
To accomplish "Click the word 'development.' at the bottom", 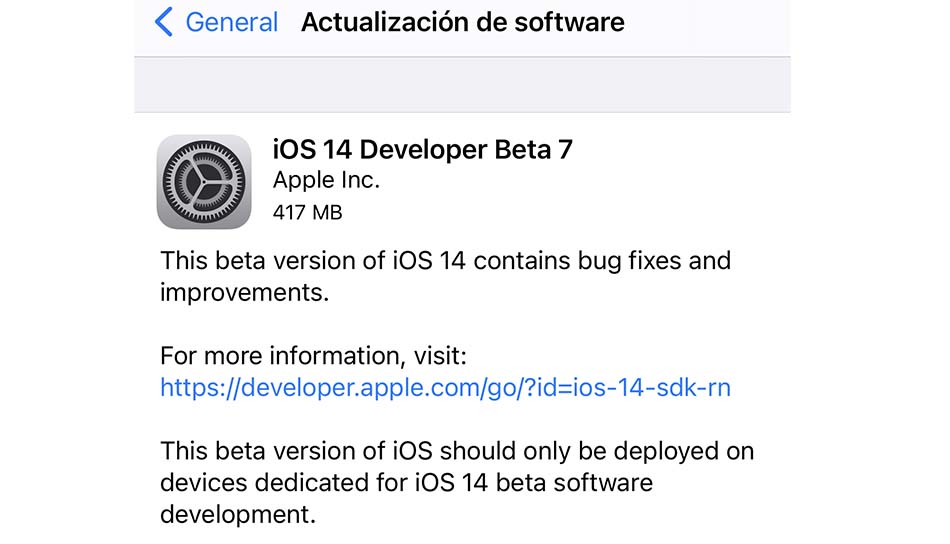I will coord(238,515).
